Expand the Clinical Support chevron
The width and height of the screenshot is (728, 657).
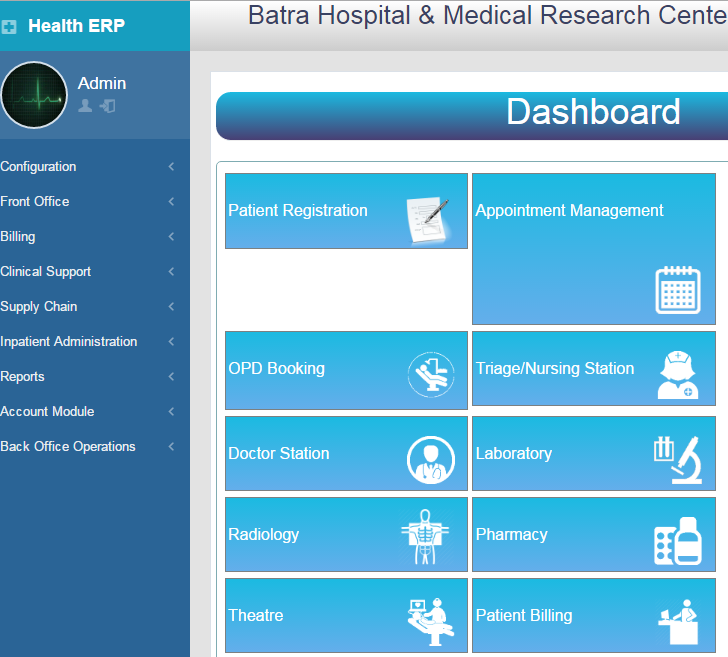[x=171, y=272]
